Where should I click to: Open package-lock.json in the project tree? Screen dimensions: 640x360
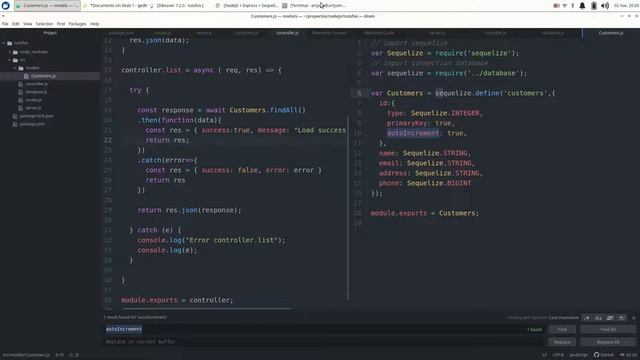coord(36,116)
